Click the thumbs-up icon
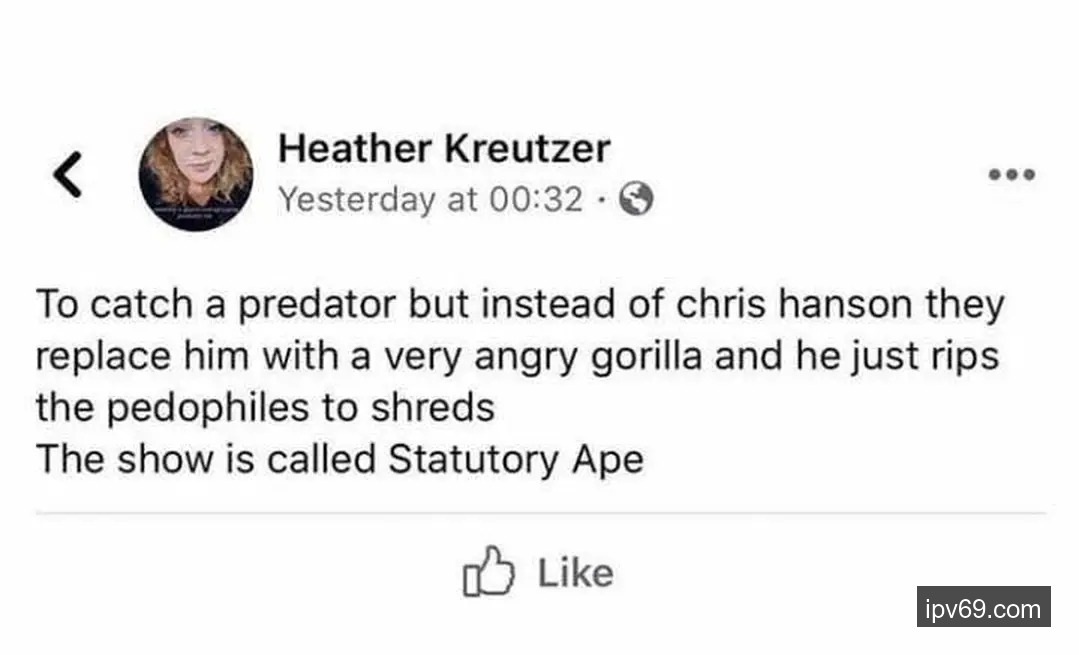This screenshot has height=655, width=1079. coord(487,573)
